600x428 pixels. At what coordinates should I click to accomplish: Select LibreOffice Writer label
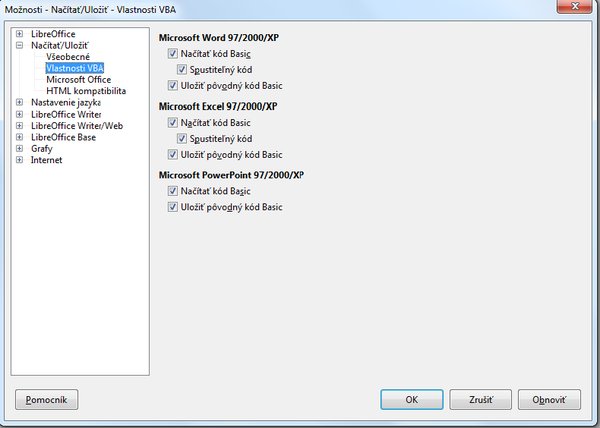tap(66, 114)
